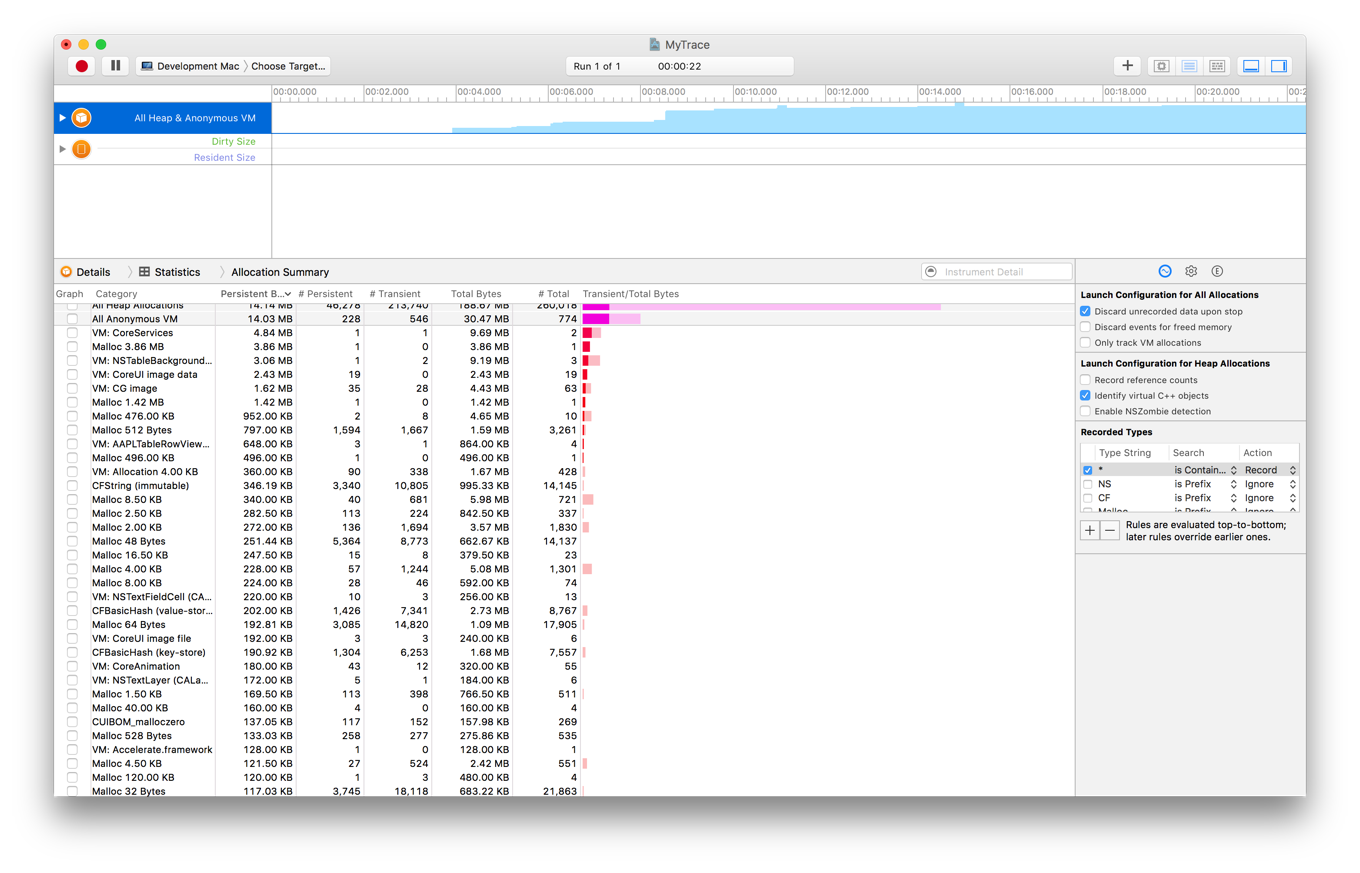Enable Record reference counts
The height and width of the screenshot is (873, 1360).
[1086, 380]
